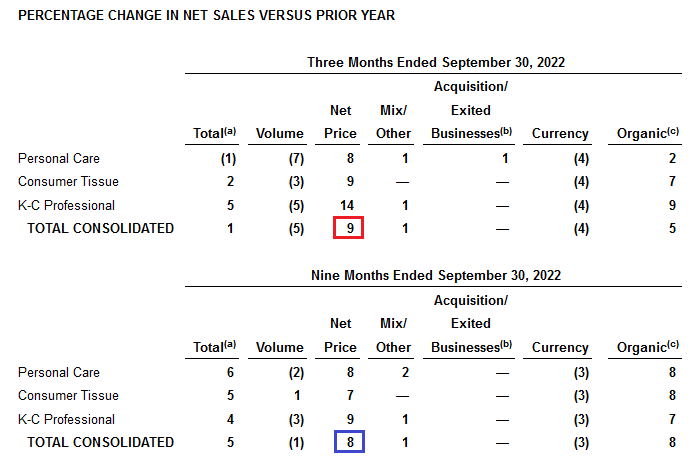Screen dimensions: 700x457
Task: Click K-C Professional Net Price value 14
Action: pos(347,205)
